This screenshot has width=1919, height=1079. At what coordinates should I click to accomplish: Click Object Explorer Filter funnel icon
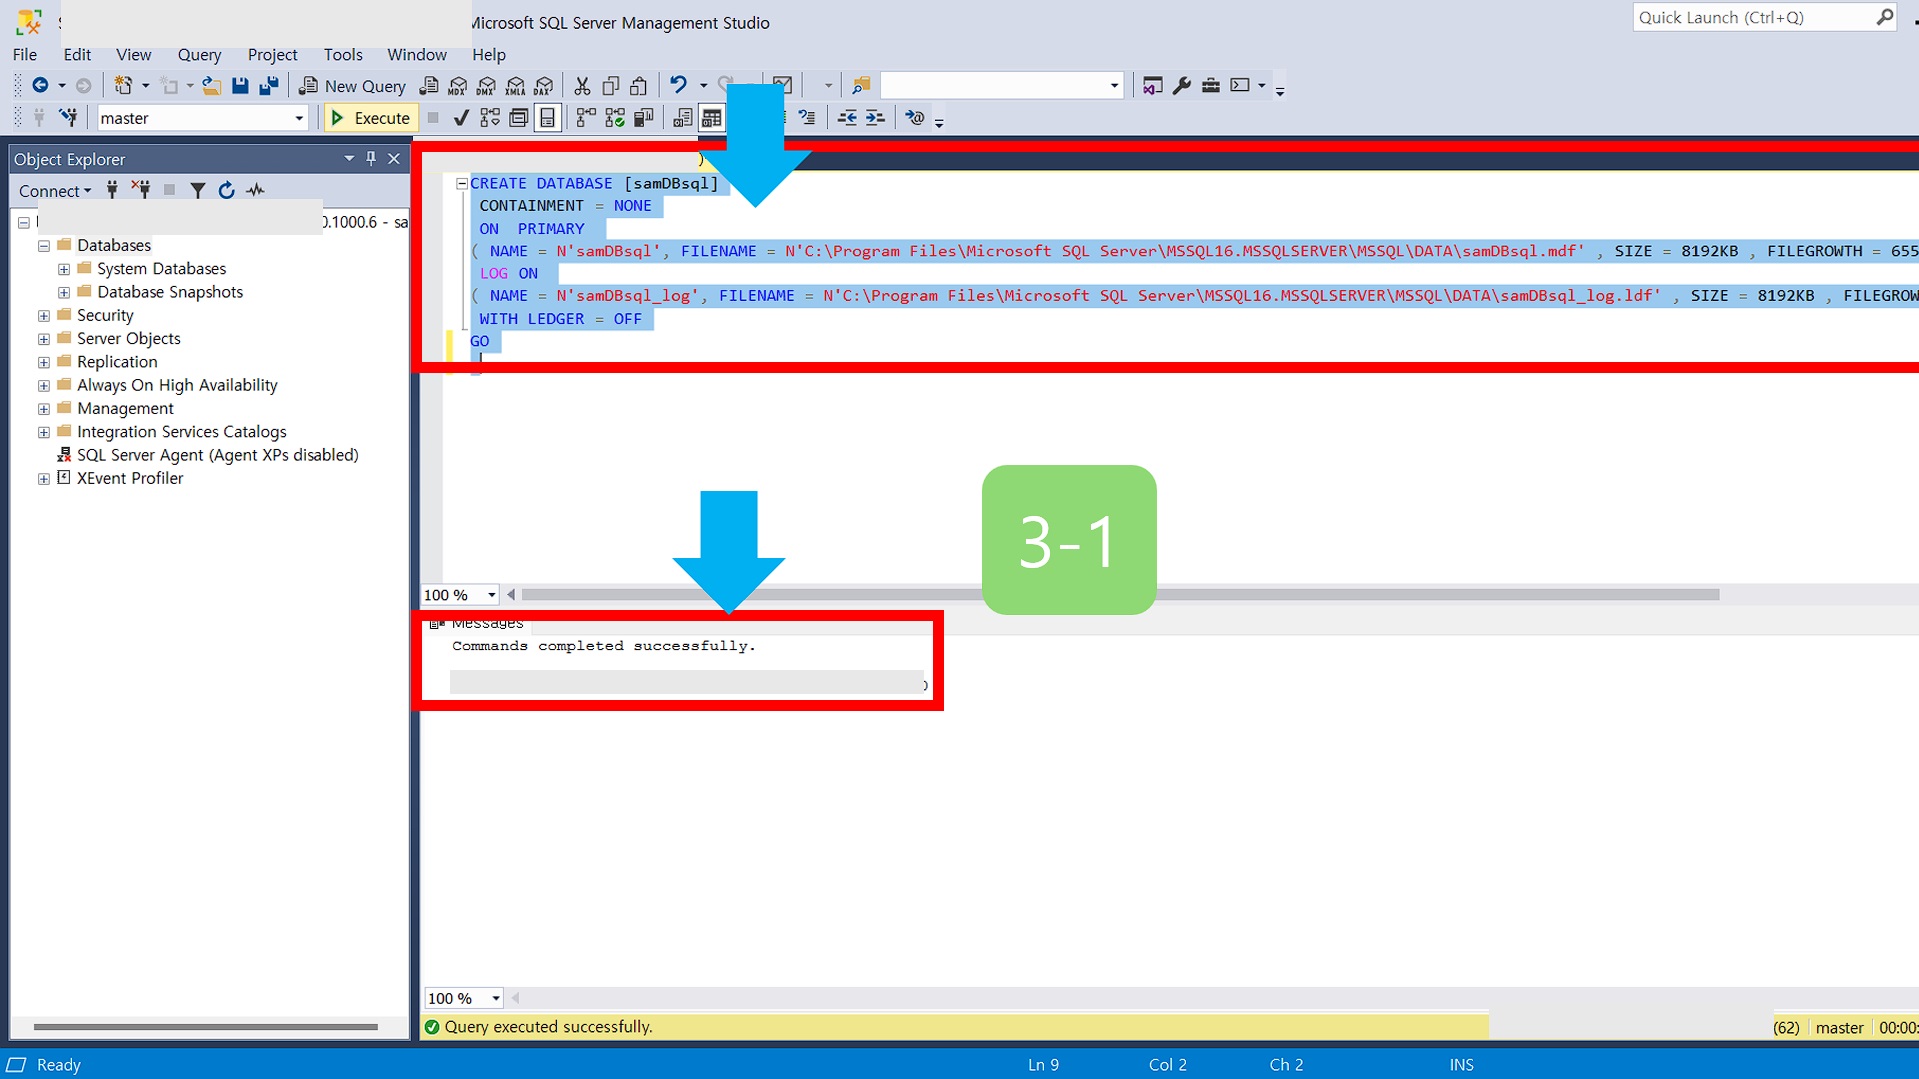tap(198, 190)
